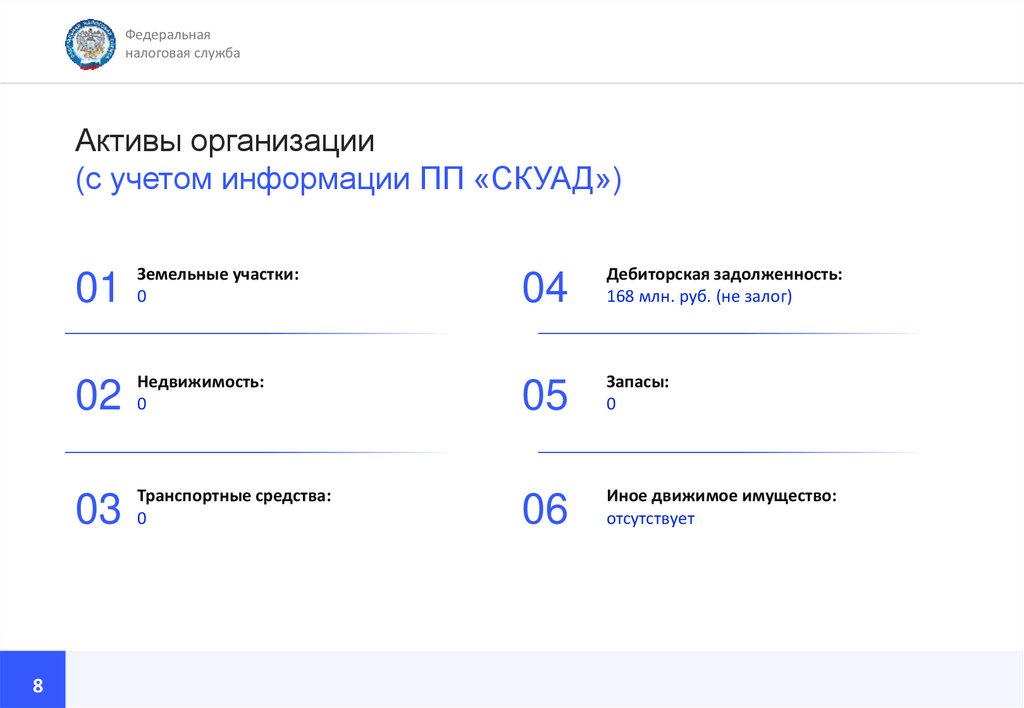
Task: Click the Federal Tax Service emblem logo
Action: coord(90,44)
